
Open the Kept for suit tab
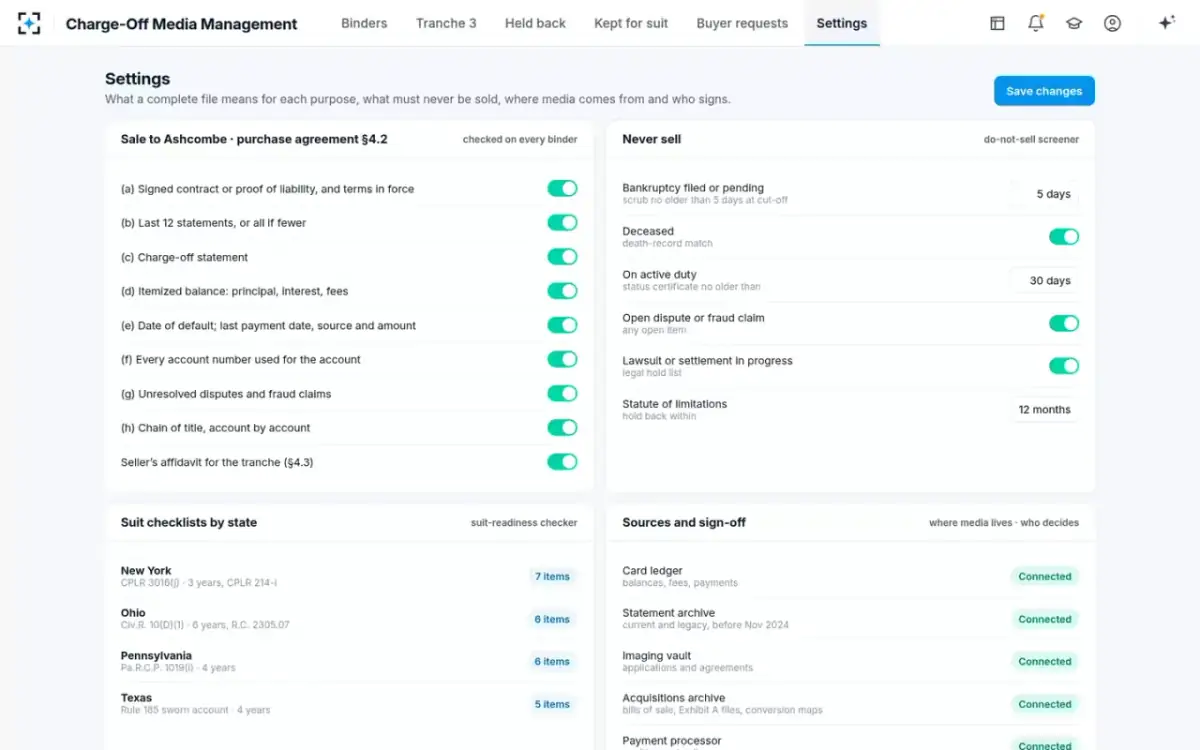[x=631, y=23]
